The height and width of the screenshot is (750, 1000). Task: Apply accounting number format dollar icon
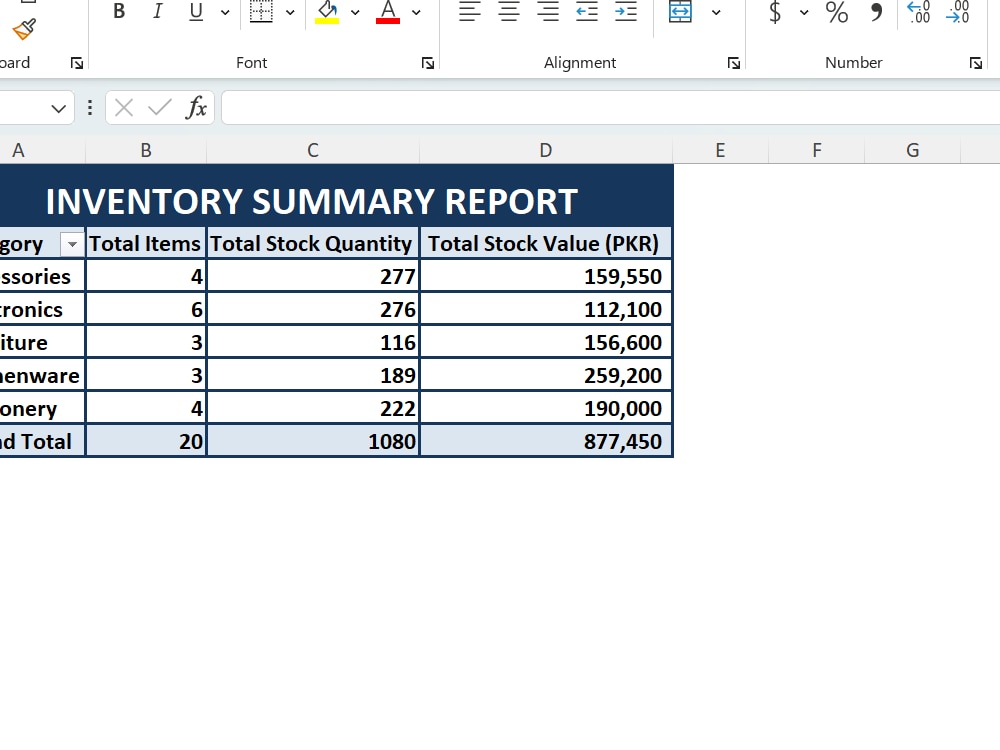(x=775, y=11)
